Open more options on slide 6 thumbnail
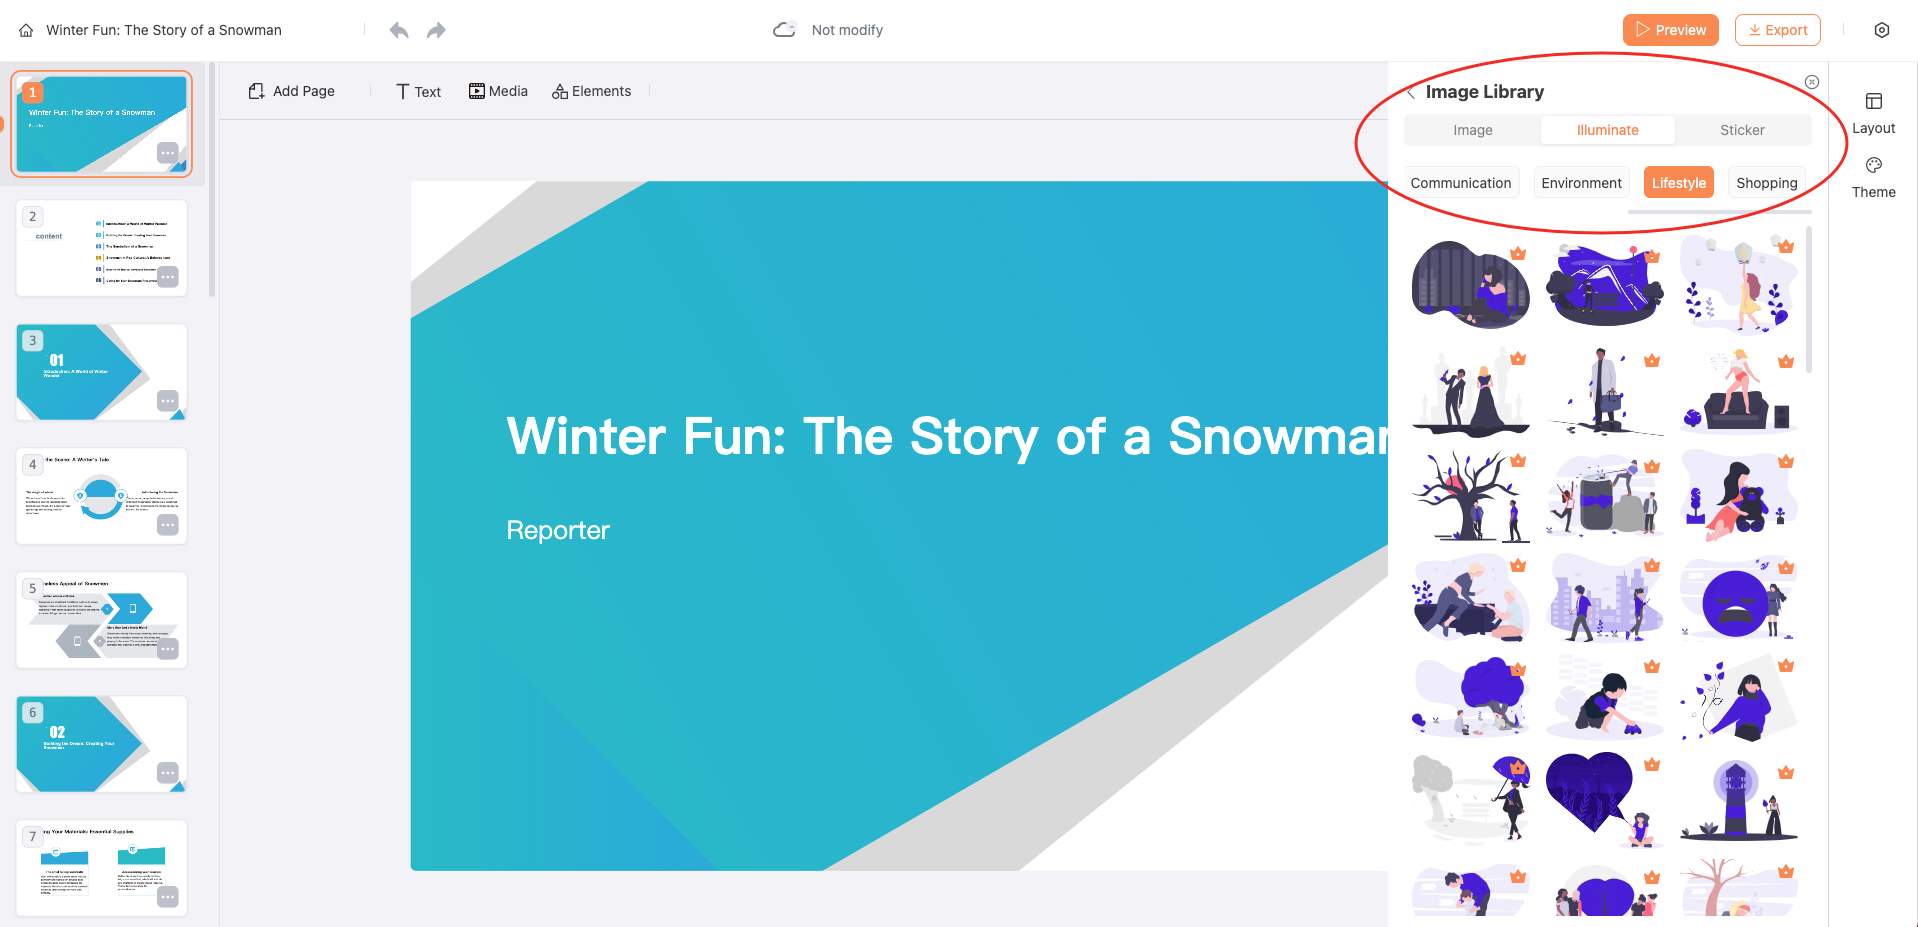 pyautogui.click(x=167, y=774)
